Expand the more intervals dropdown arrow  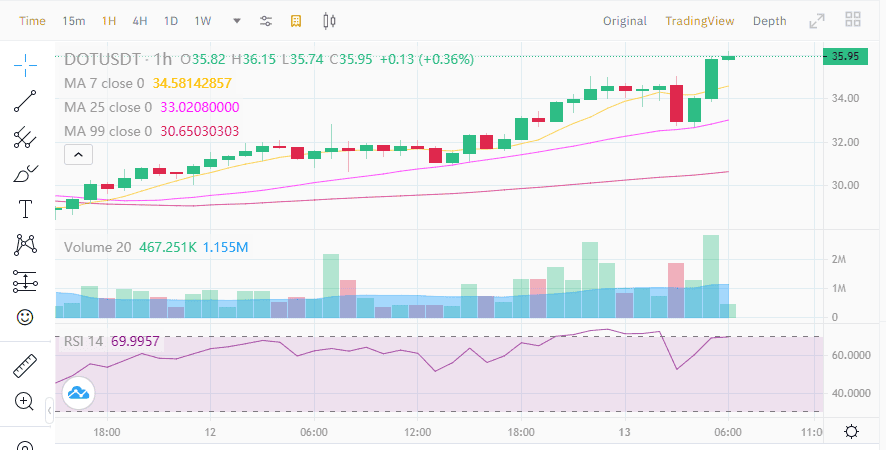[x=237, y=21]
